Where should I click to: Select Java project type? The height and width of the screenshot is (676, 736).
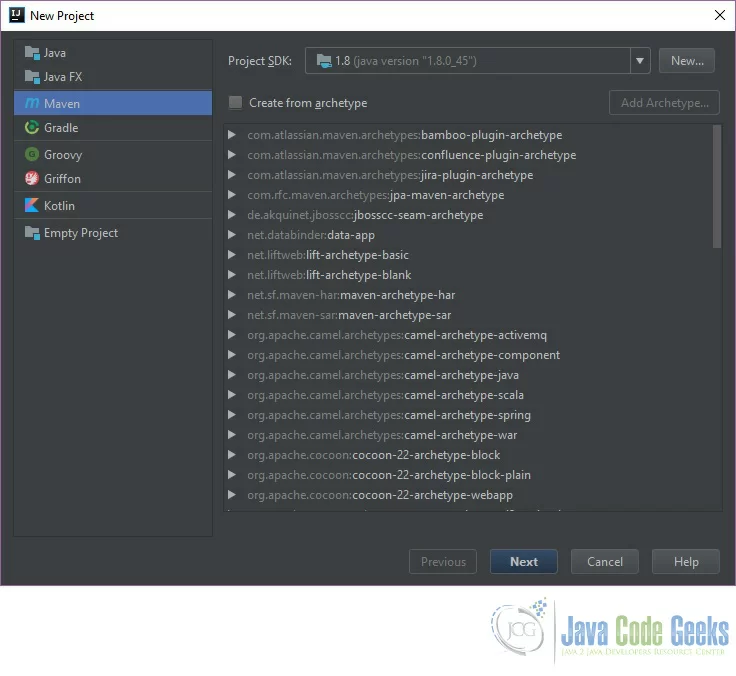(x=113, y=53)
